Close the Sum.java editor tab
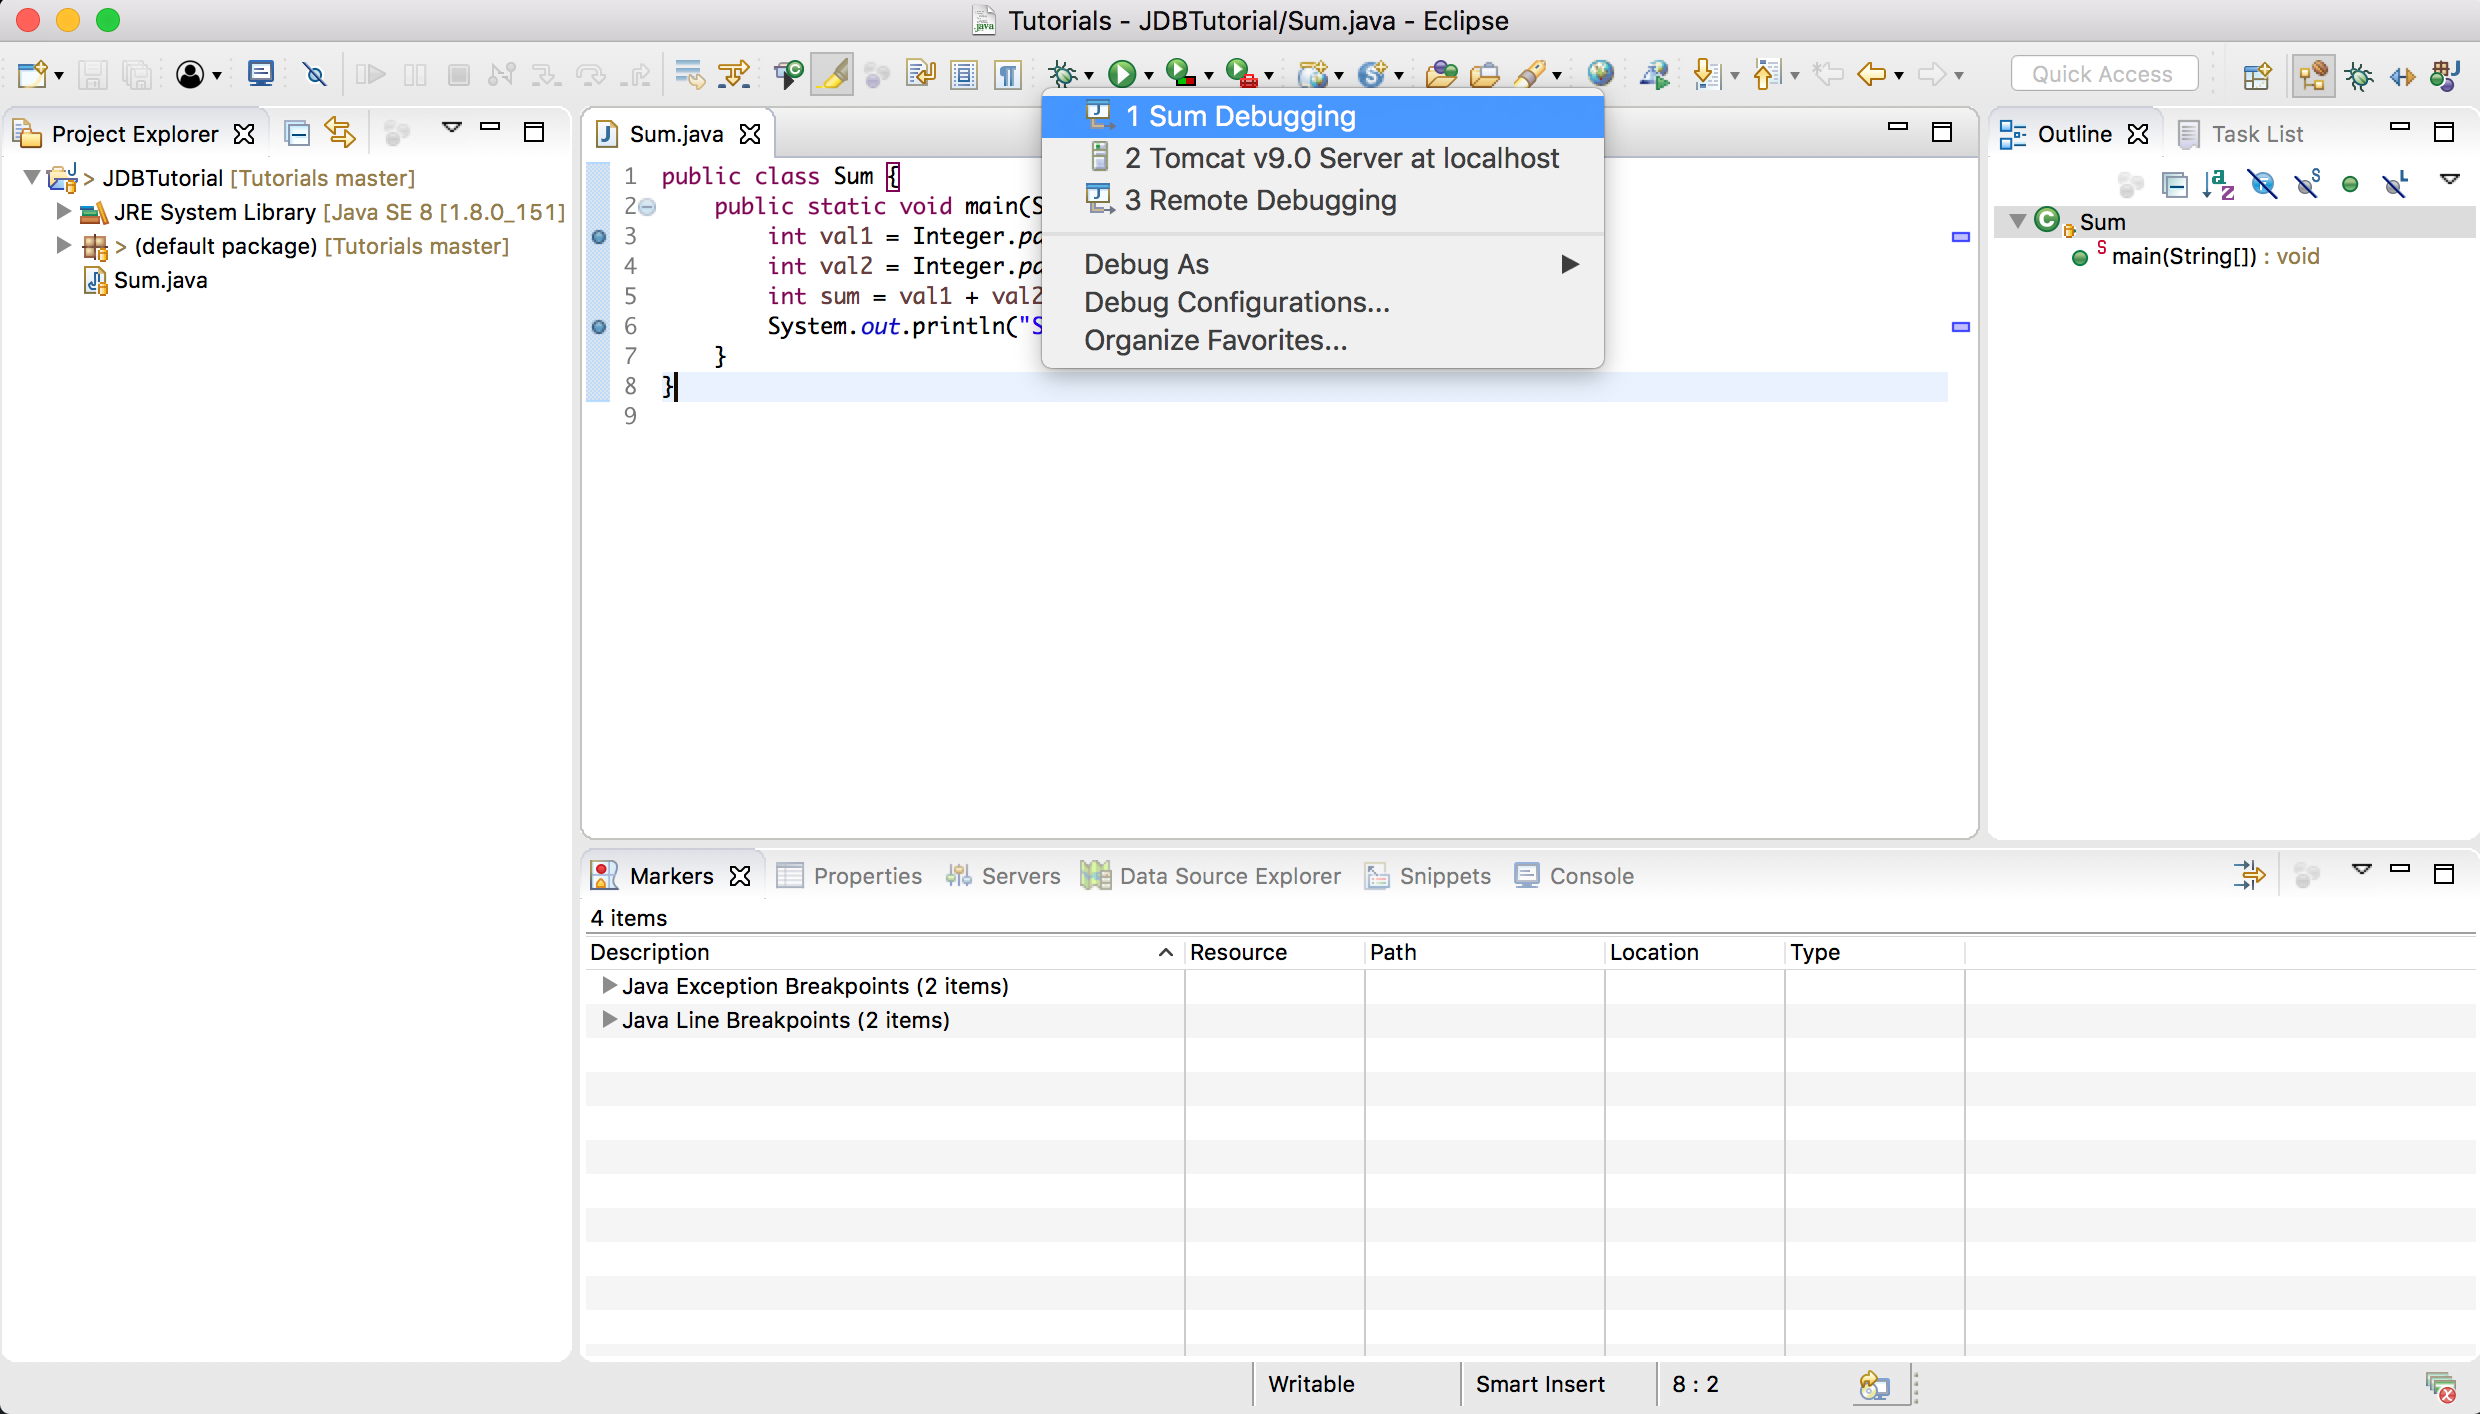This screenshot has height=1414, width=2480. tap(750, 134)
